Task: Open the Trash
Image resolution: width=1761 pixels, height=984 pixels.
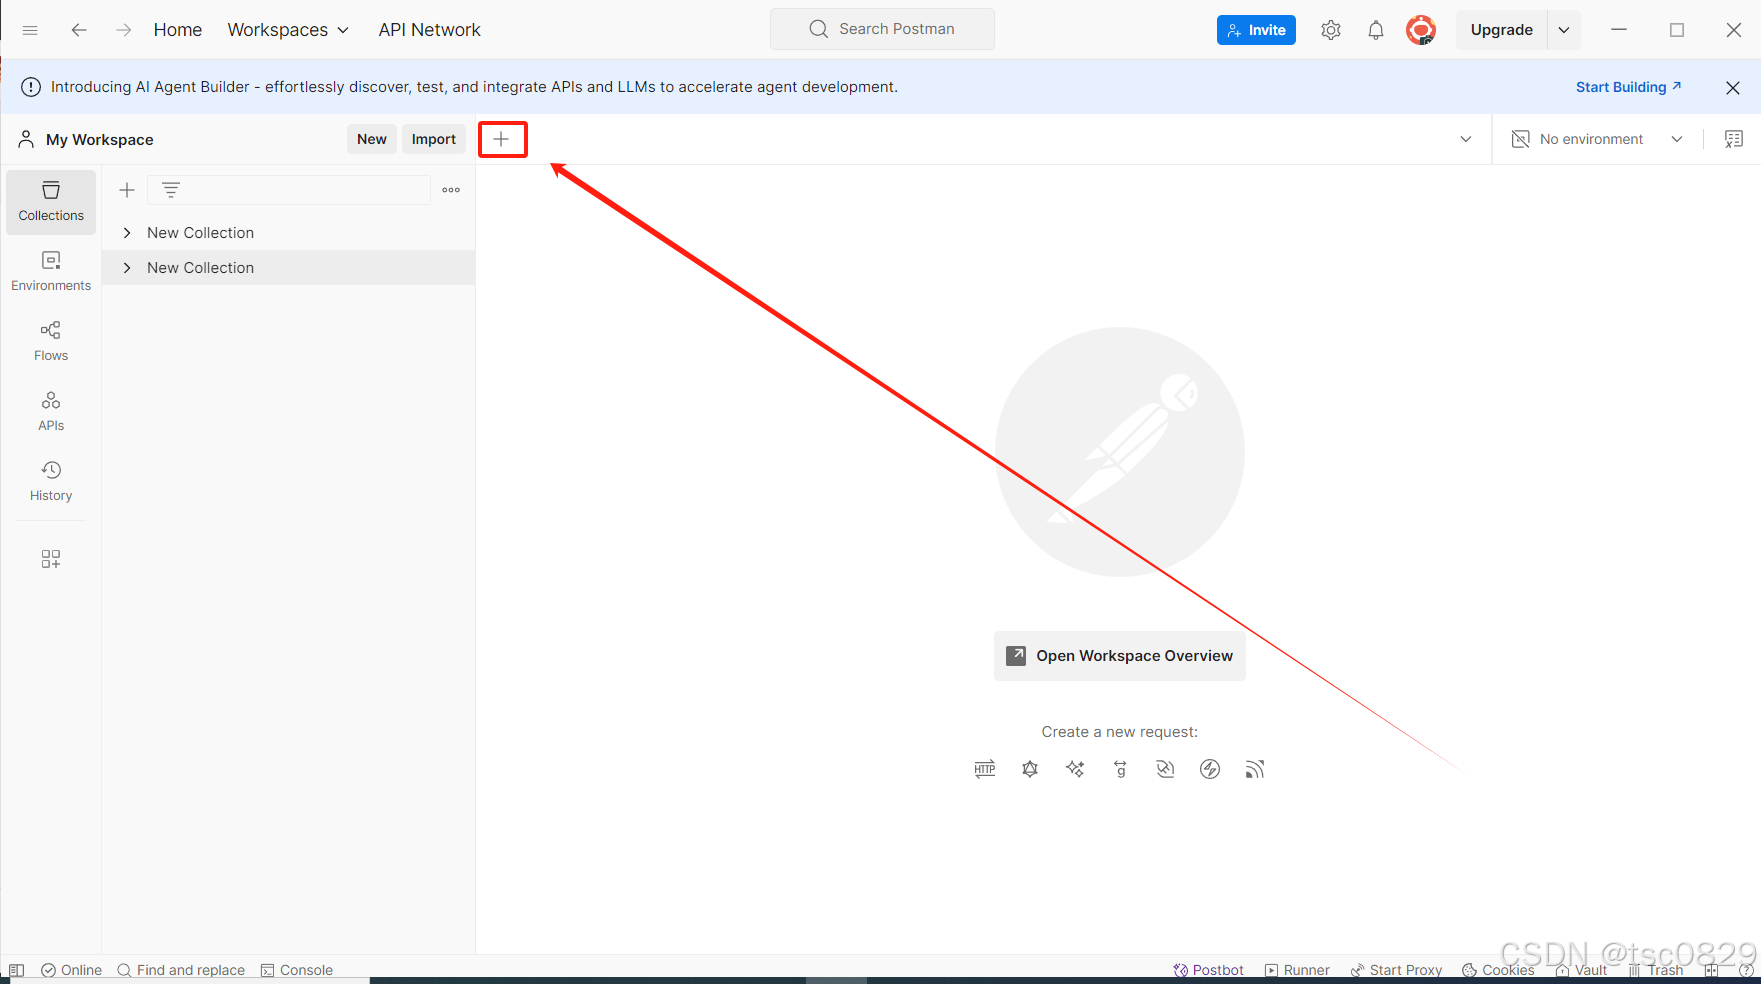Action: pos(1655,970)
